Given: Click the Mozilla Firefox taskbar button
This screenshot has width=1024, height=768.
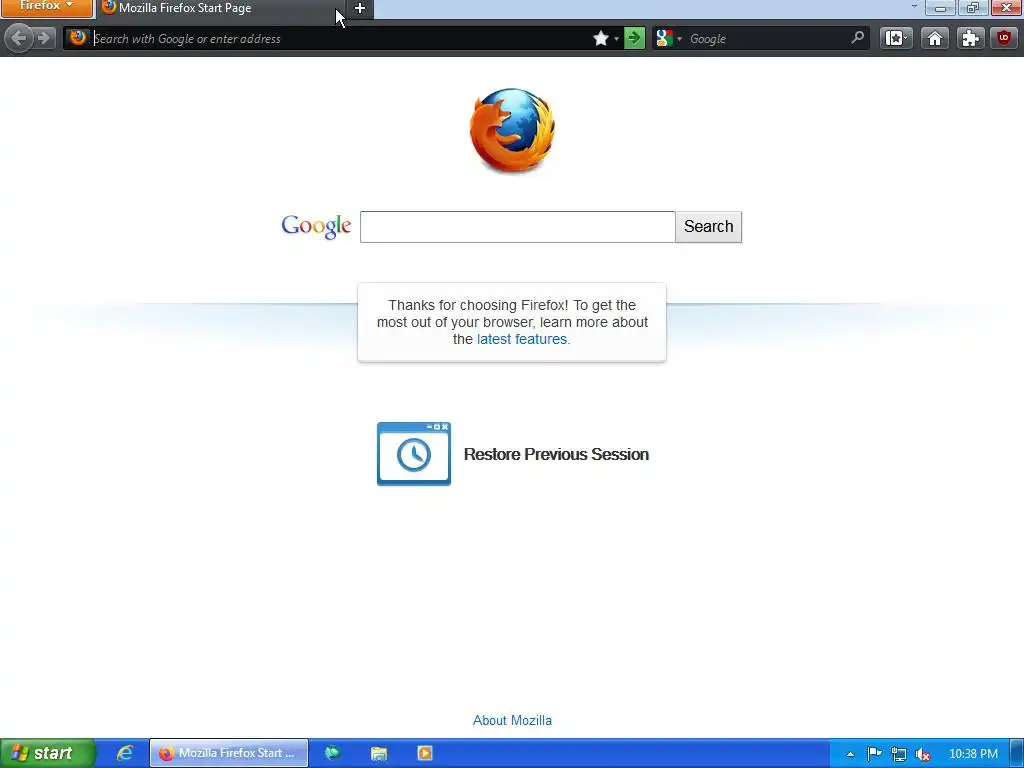Looking at the screenshot, I should point(229,753).
